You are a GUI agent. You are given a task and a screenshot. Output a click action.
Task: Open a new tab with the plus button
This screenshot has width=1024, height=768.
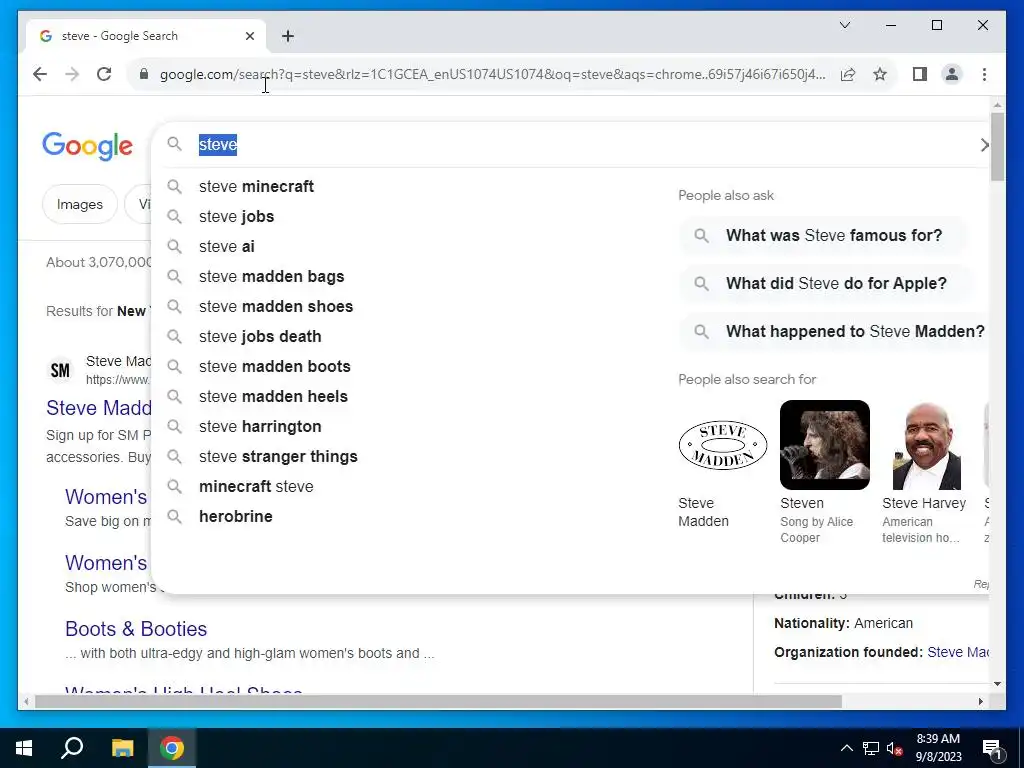pos(288,36)
